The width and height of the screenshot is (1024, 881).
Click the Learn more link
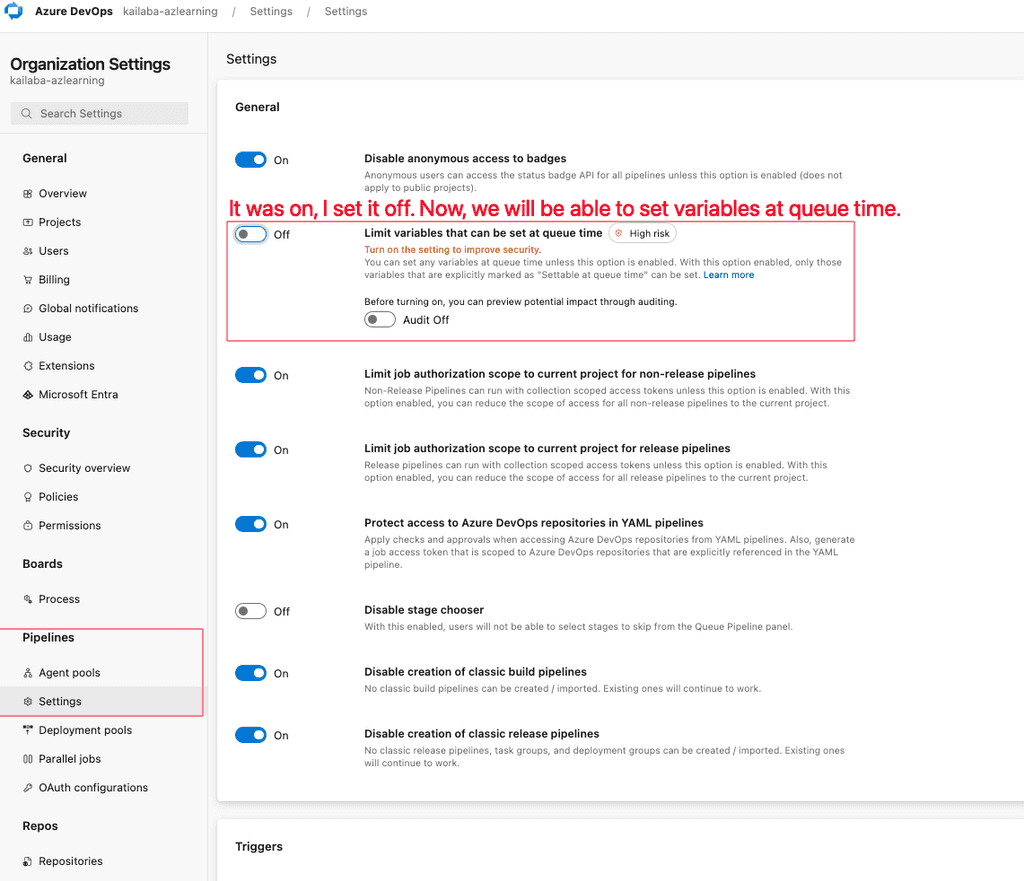click(728, 275)
